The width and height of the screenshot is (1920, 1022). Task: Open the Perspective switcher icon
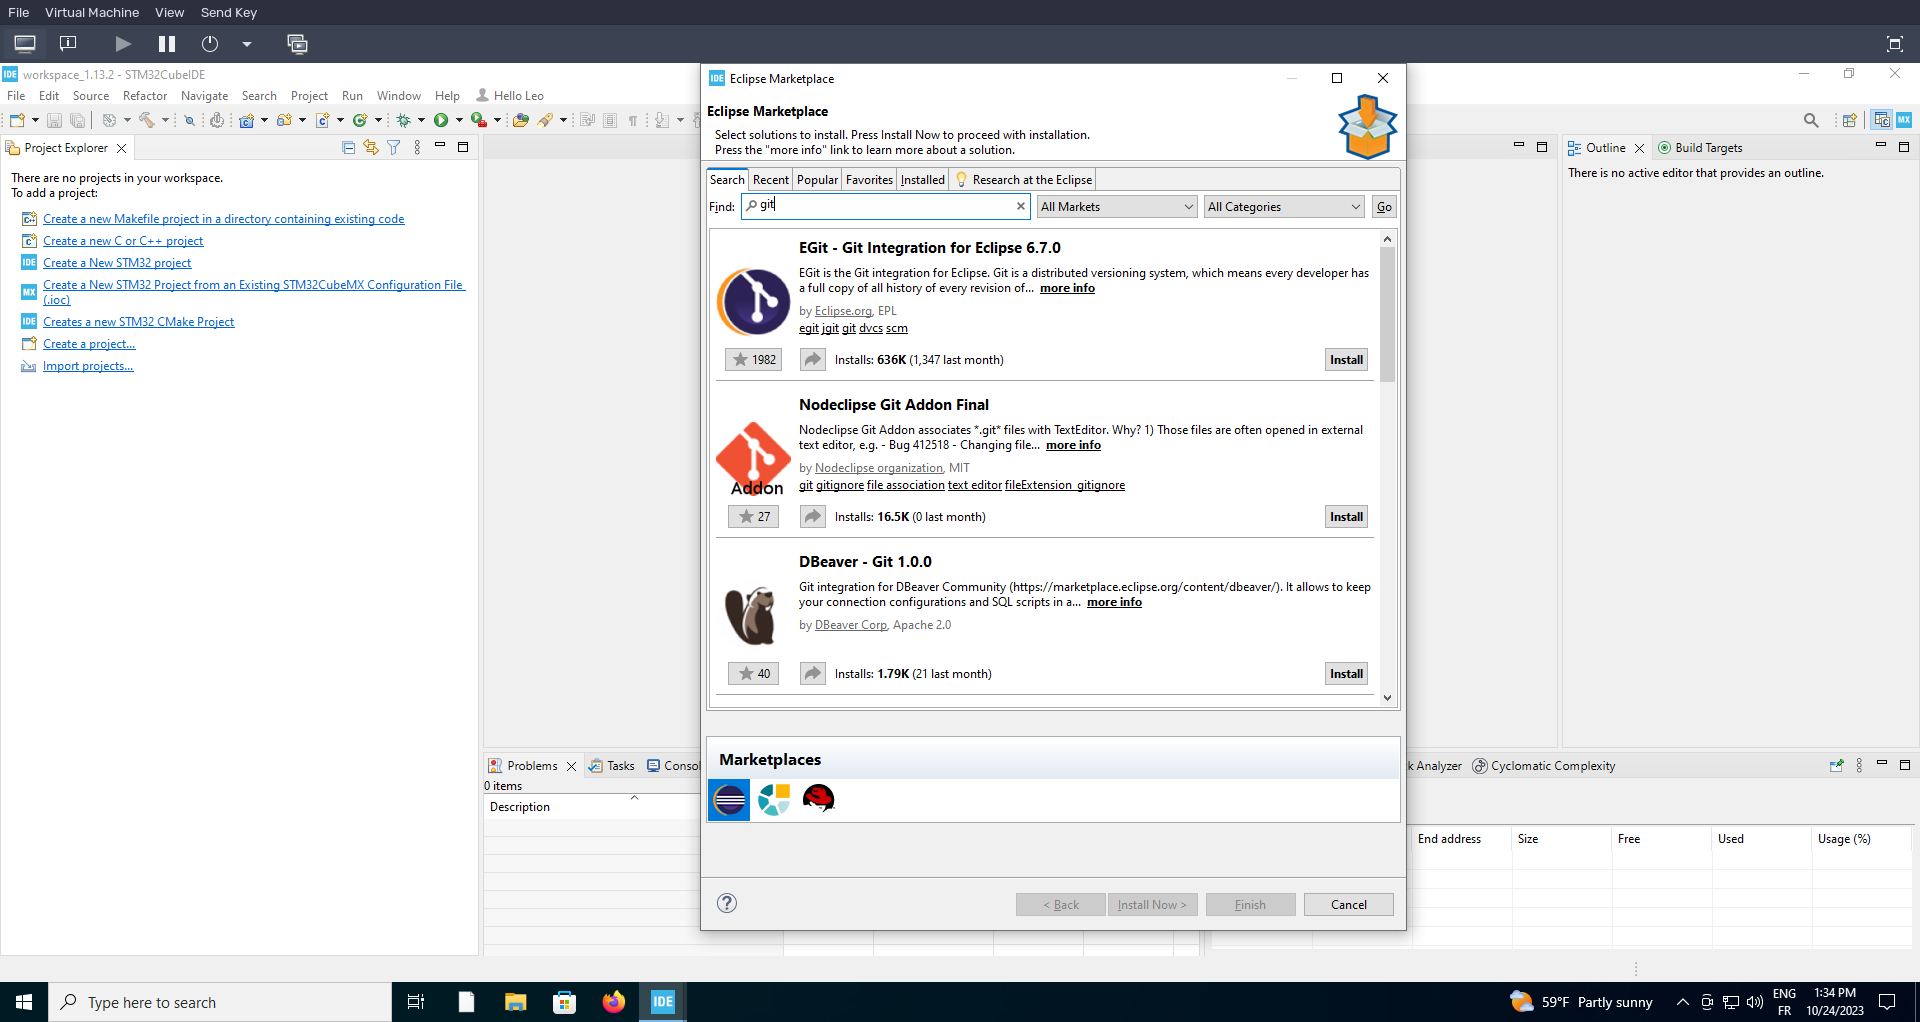tap(1849, 120)
